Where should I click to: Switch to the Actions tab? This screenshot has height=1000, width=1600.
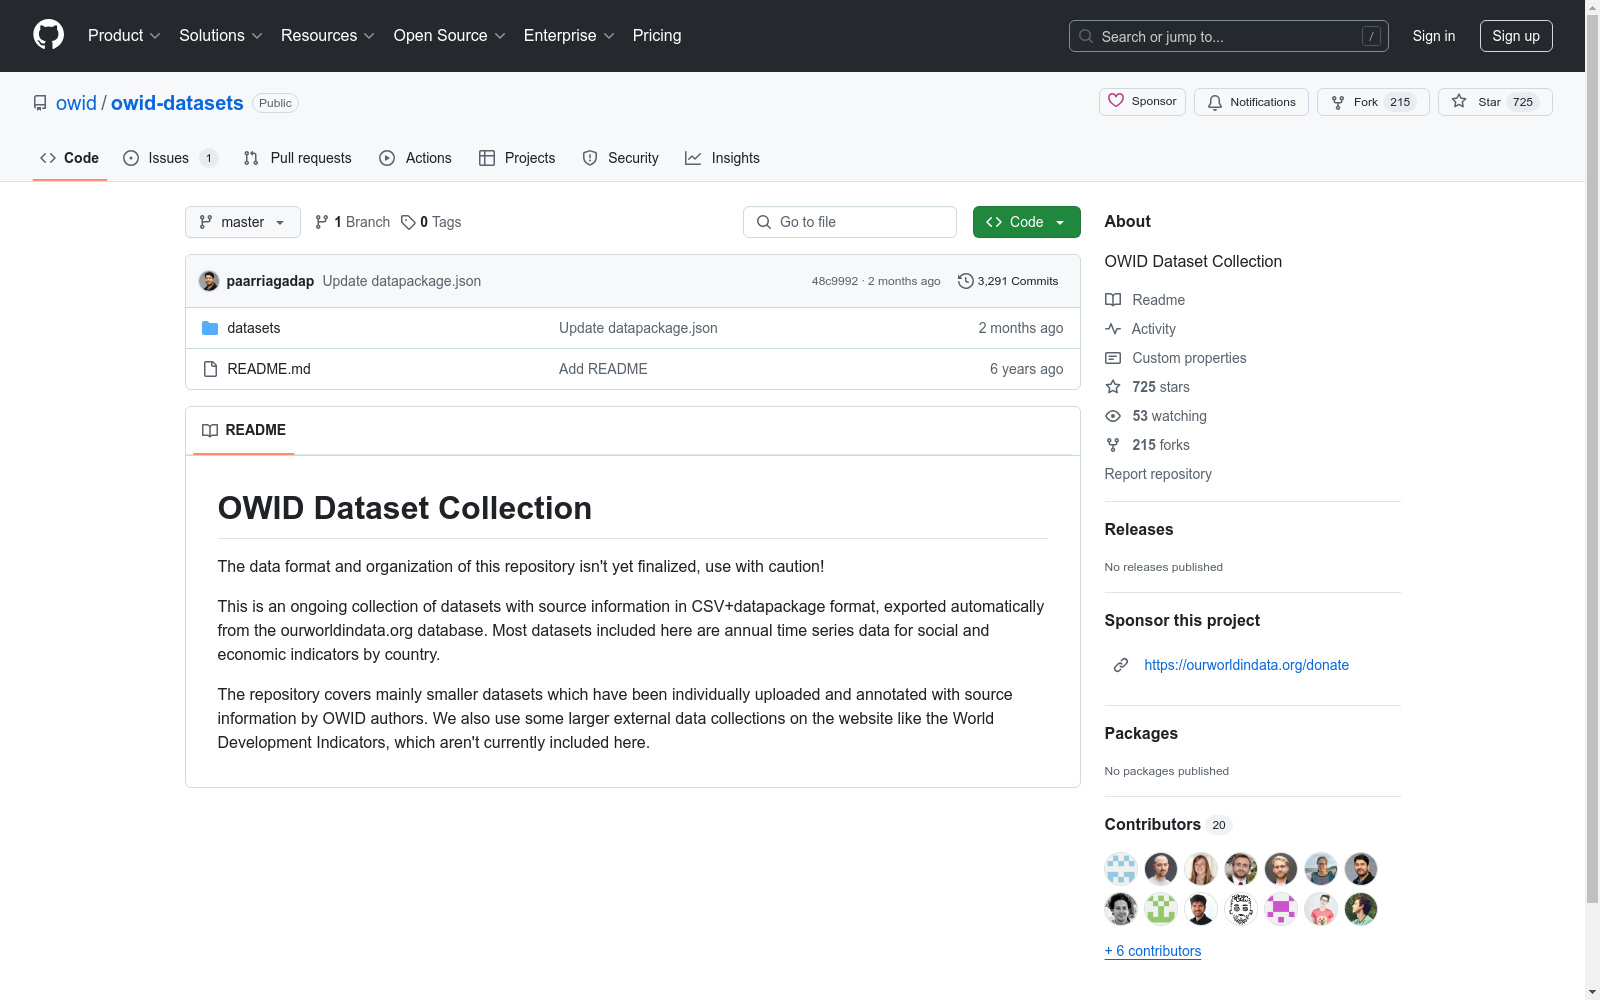(415, 158)
